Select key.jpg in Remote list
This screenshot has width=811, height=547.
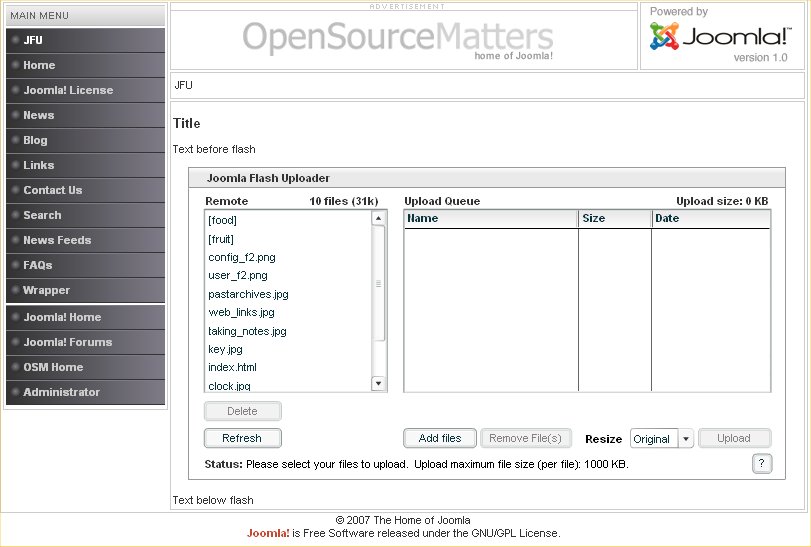click(x=288, y=349)
